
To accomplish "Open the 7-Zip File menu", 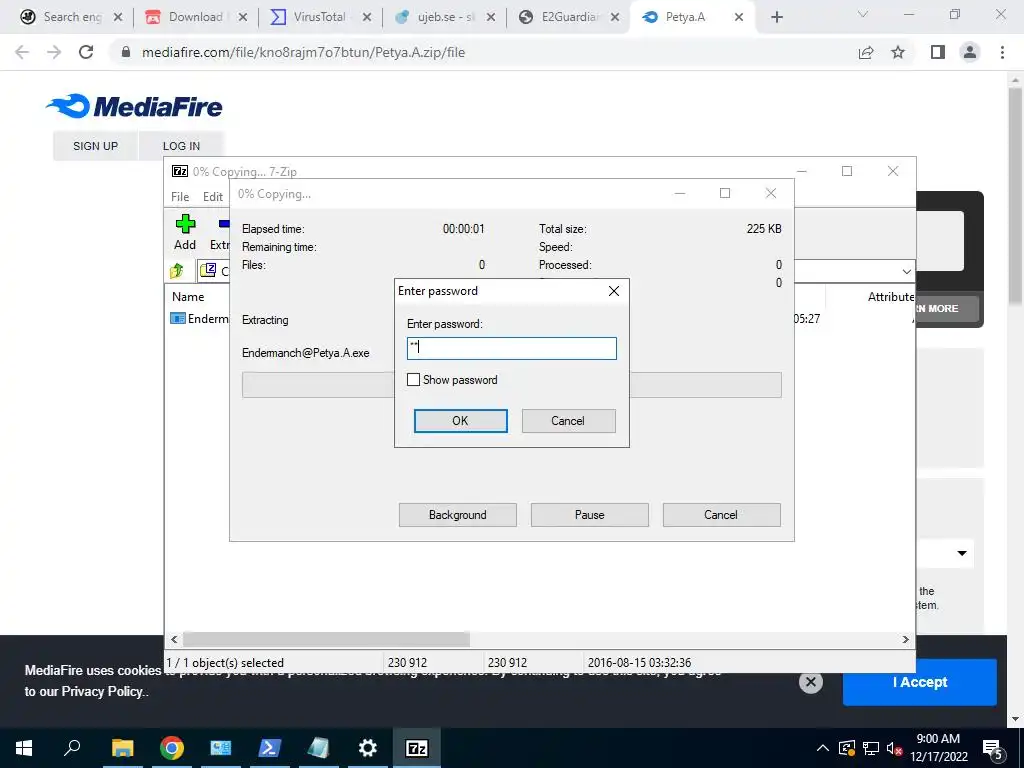I will [x=180, y=197].
